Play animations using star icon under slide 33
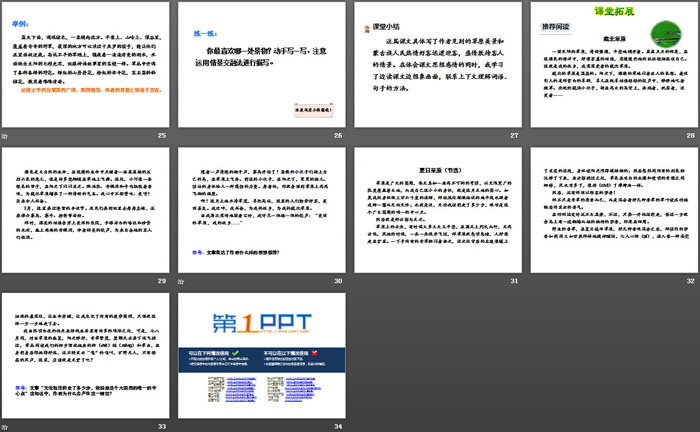The height and width of the screenshot is (432, 700). (x=6, y=427)
